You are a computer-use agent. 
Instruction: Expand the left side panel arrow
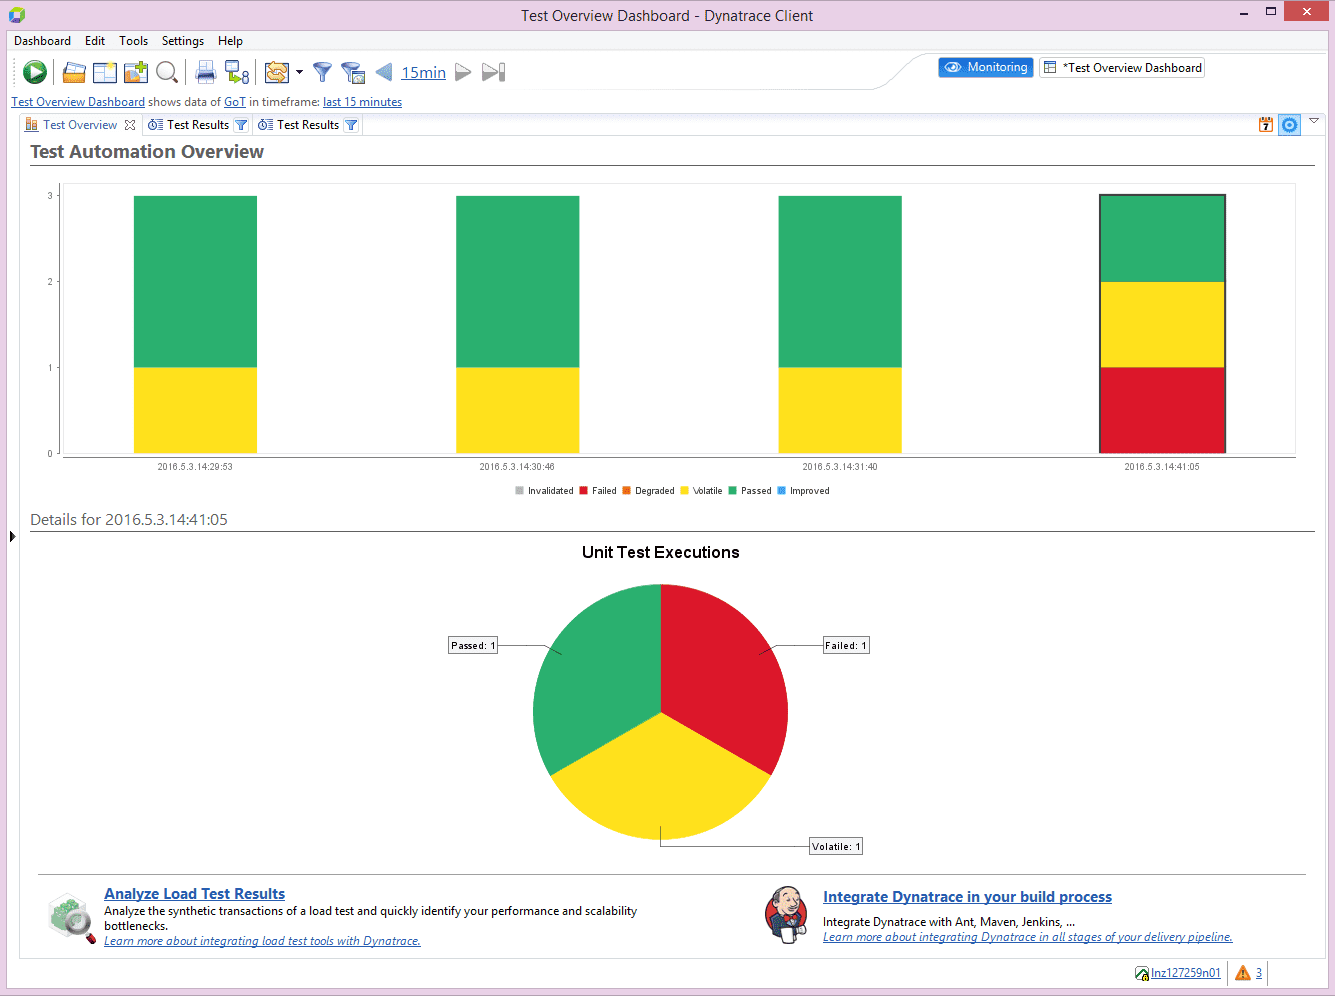(12, 537)
